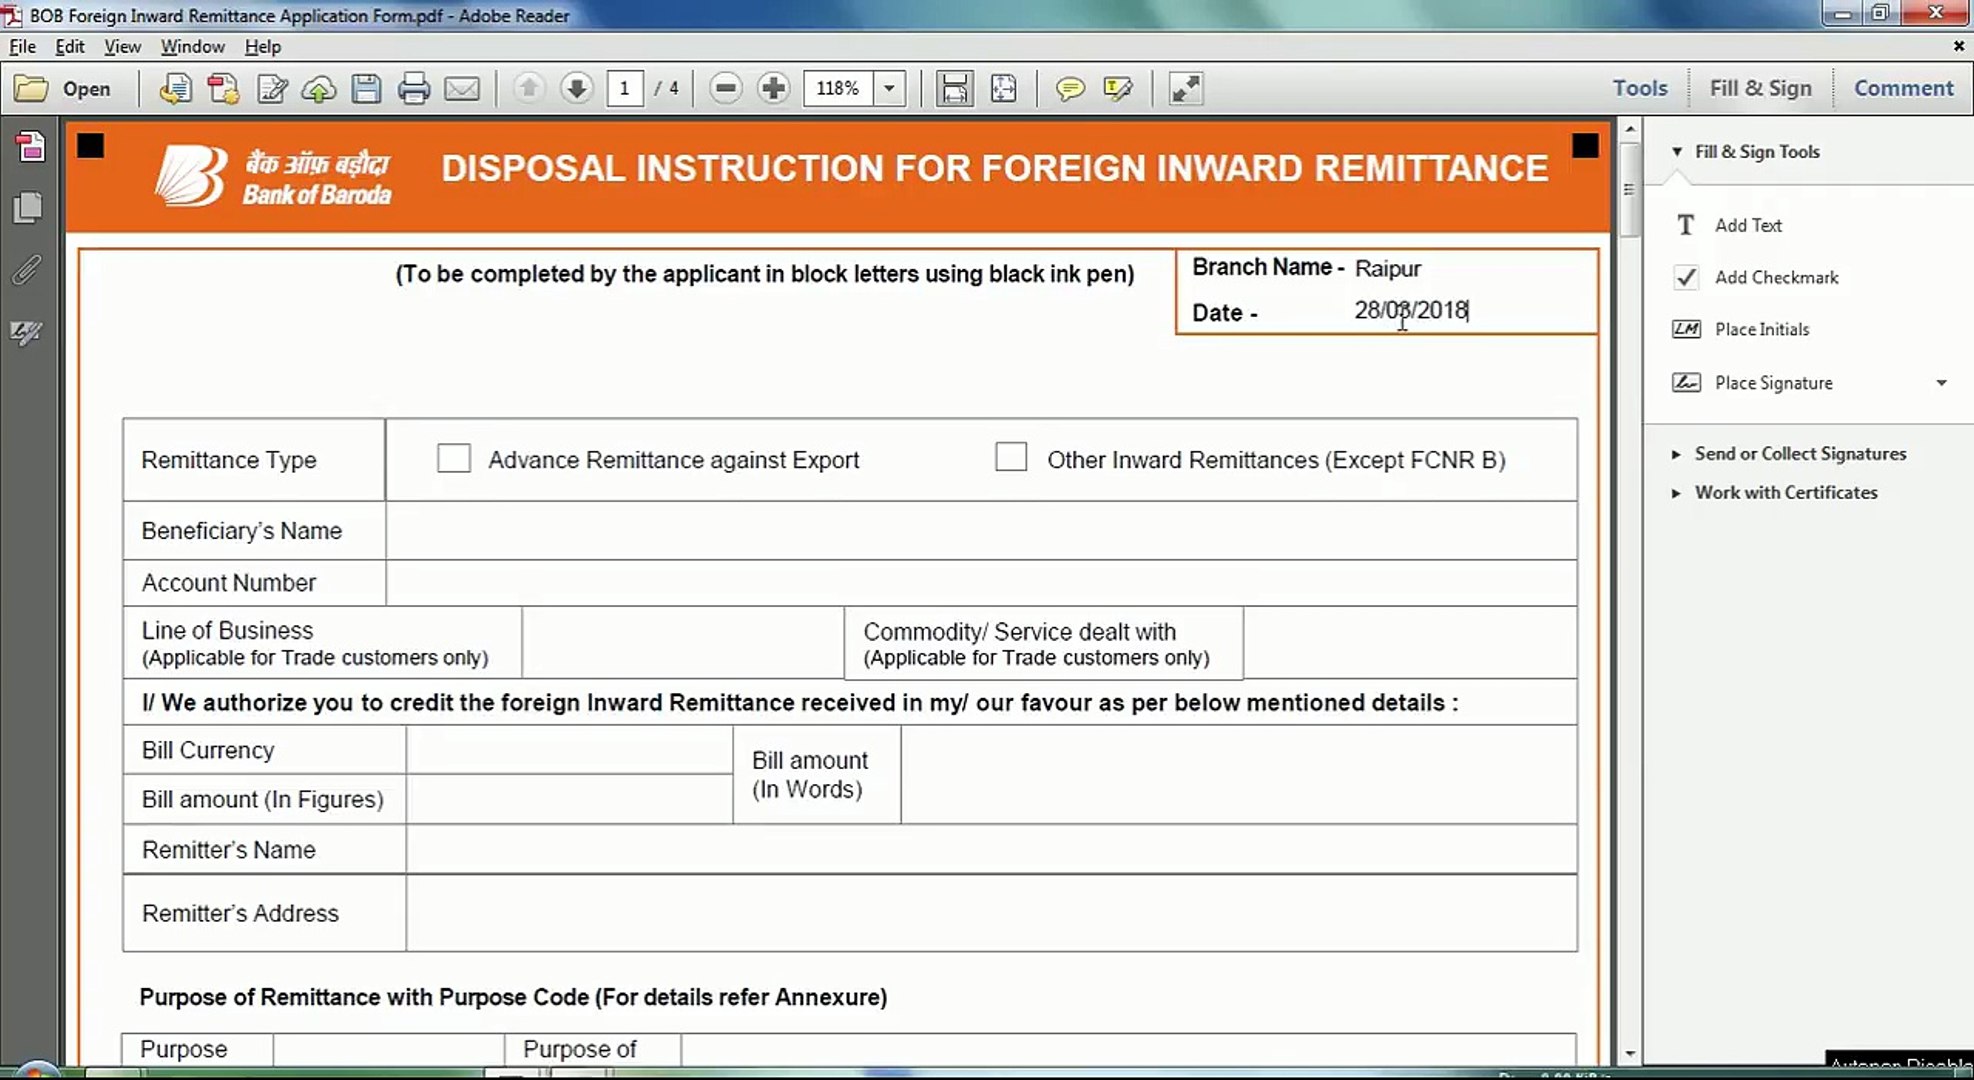Screen dimensions: 1974x1080
Task: Click the Print icon in toolbar
Action: (413, 89)
